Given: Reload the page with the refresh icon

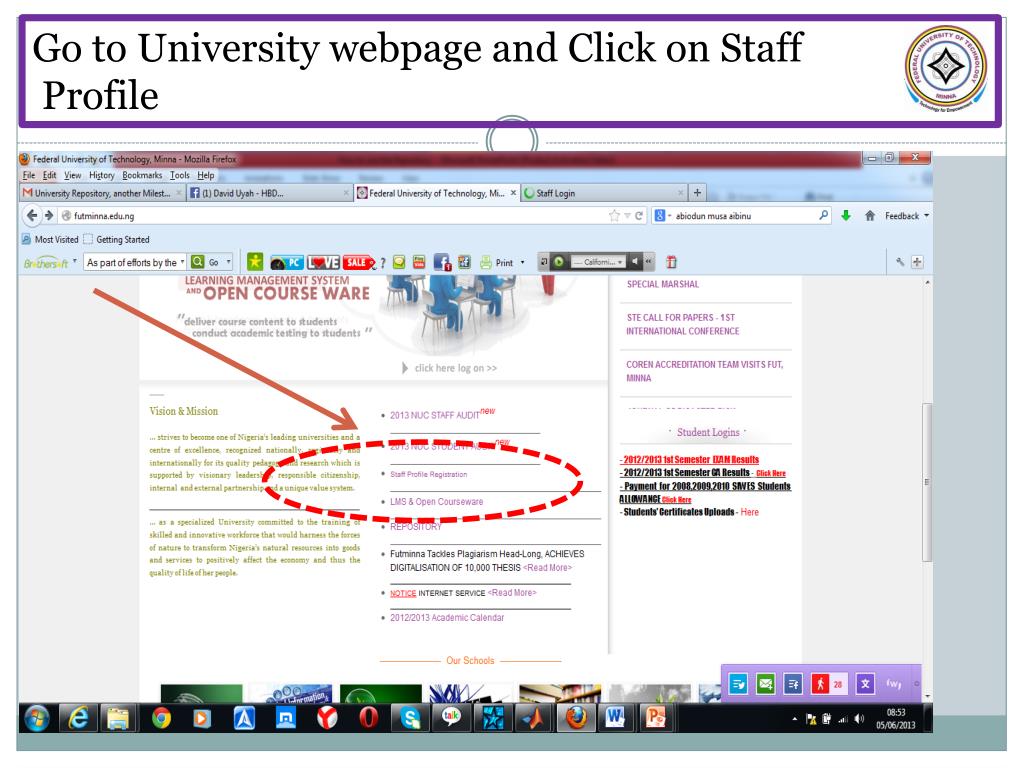Looking at the screenshot, I should (x=639, y=216).
